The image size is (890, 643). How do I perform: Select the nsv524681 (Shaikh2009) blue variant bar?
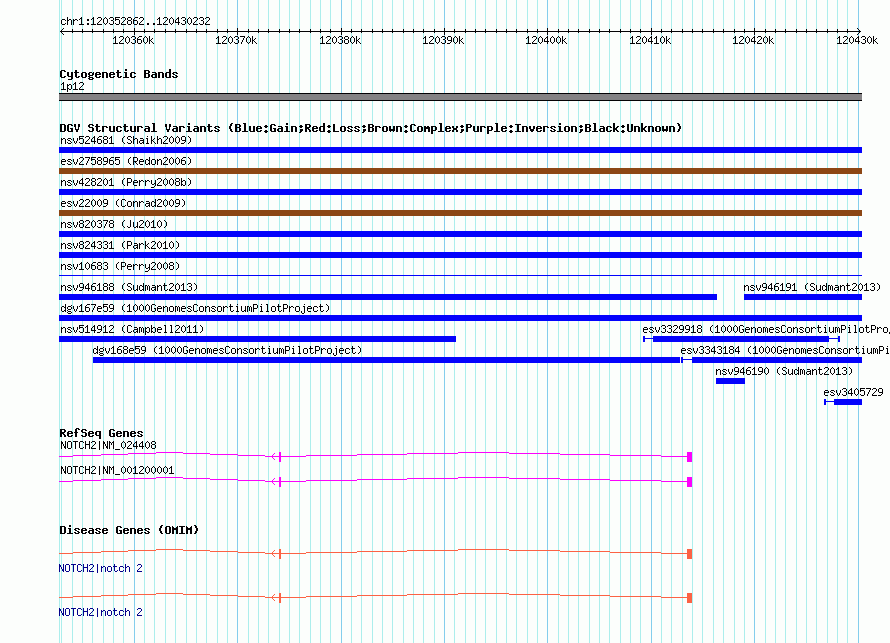(x=460, y=150)
